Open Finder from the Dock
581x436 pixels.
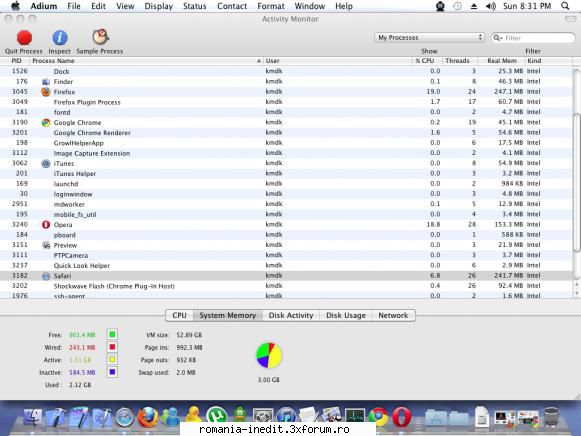pyautogui.click(x=33, y=417)
